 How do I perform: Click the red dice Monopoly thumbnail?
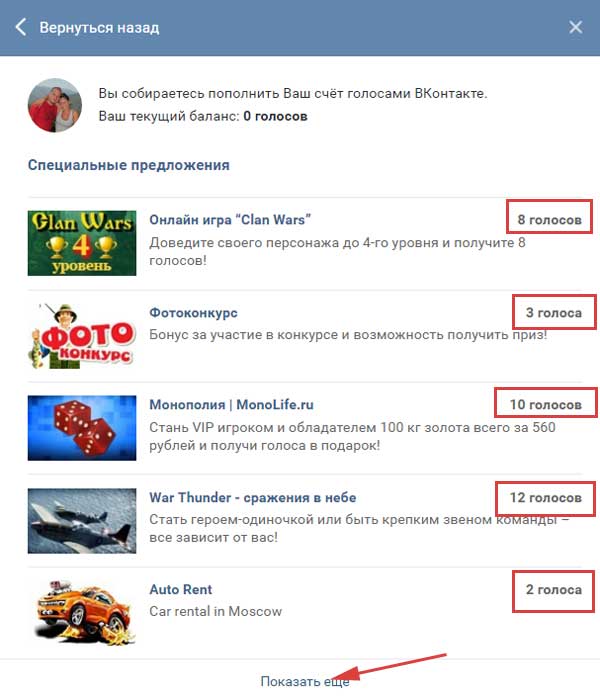pyautogui.click(x=82, y=428)
